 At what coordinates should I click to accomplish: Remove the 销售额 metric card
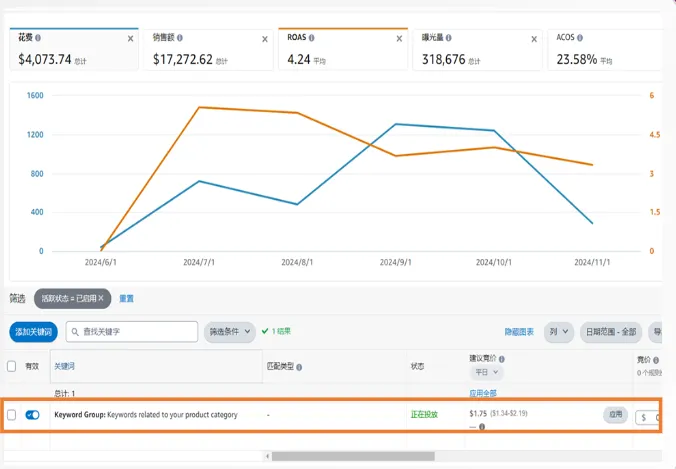265,39
